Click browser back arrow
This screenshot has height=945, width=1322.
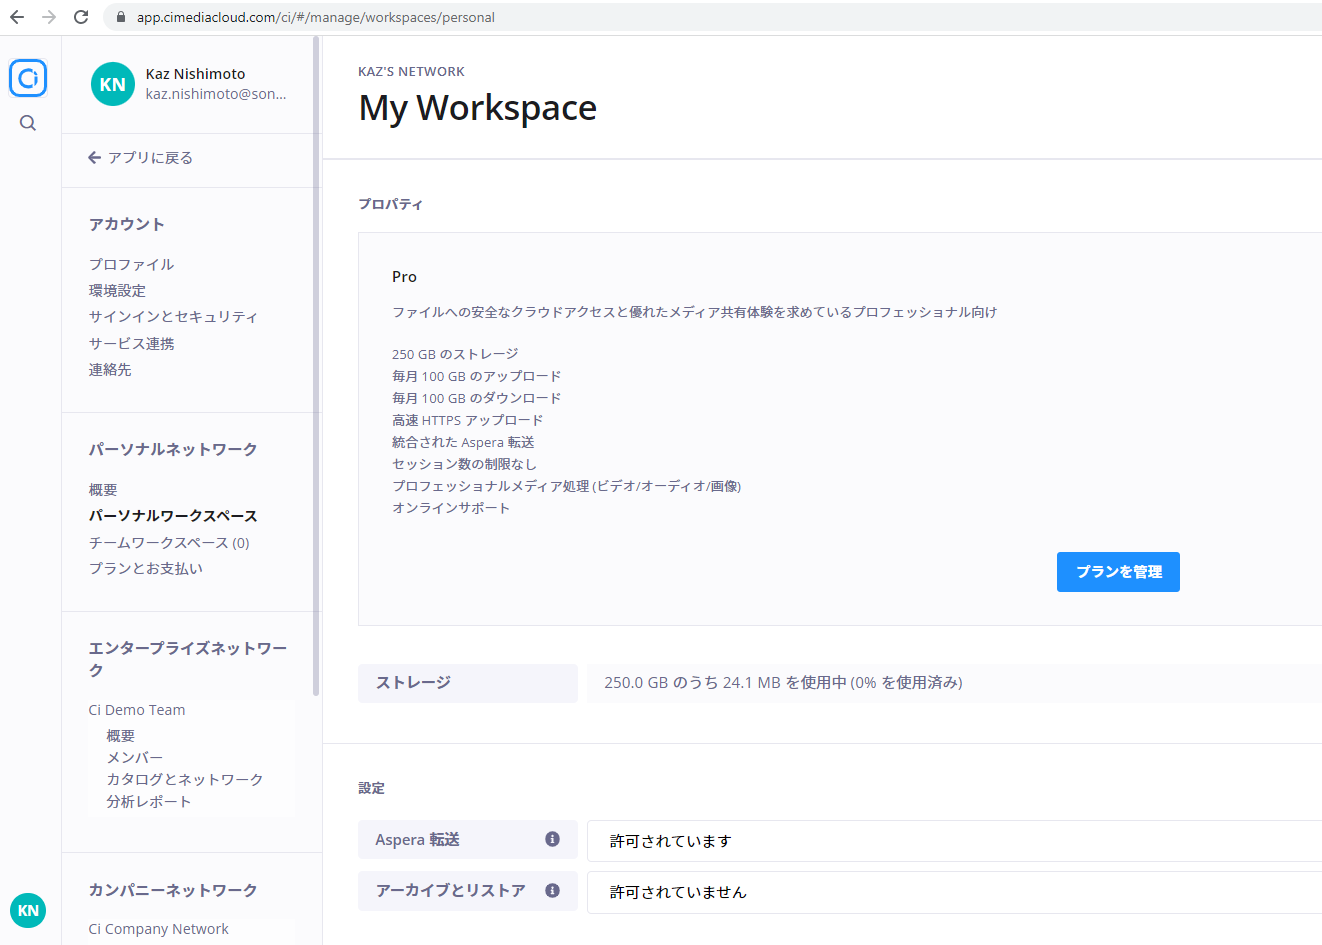(17, 17)
